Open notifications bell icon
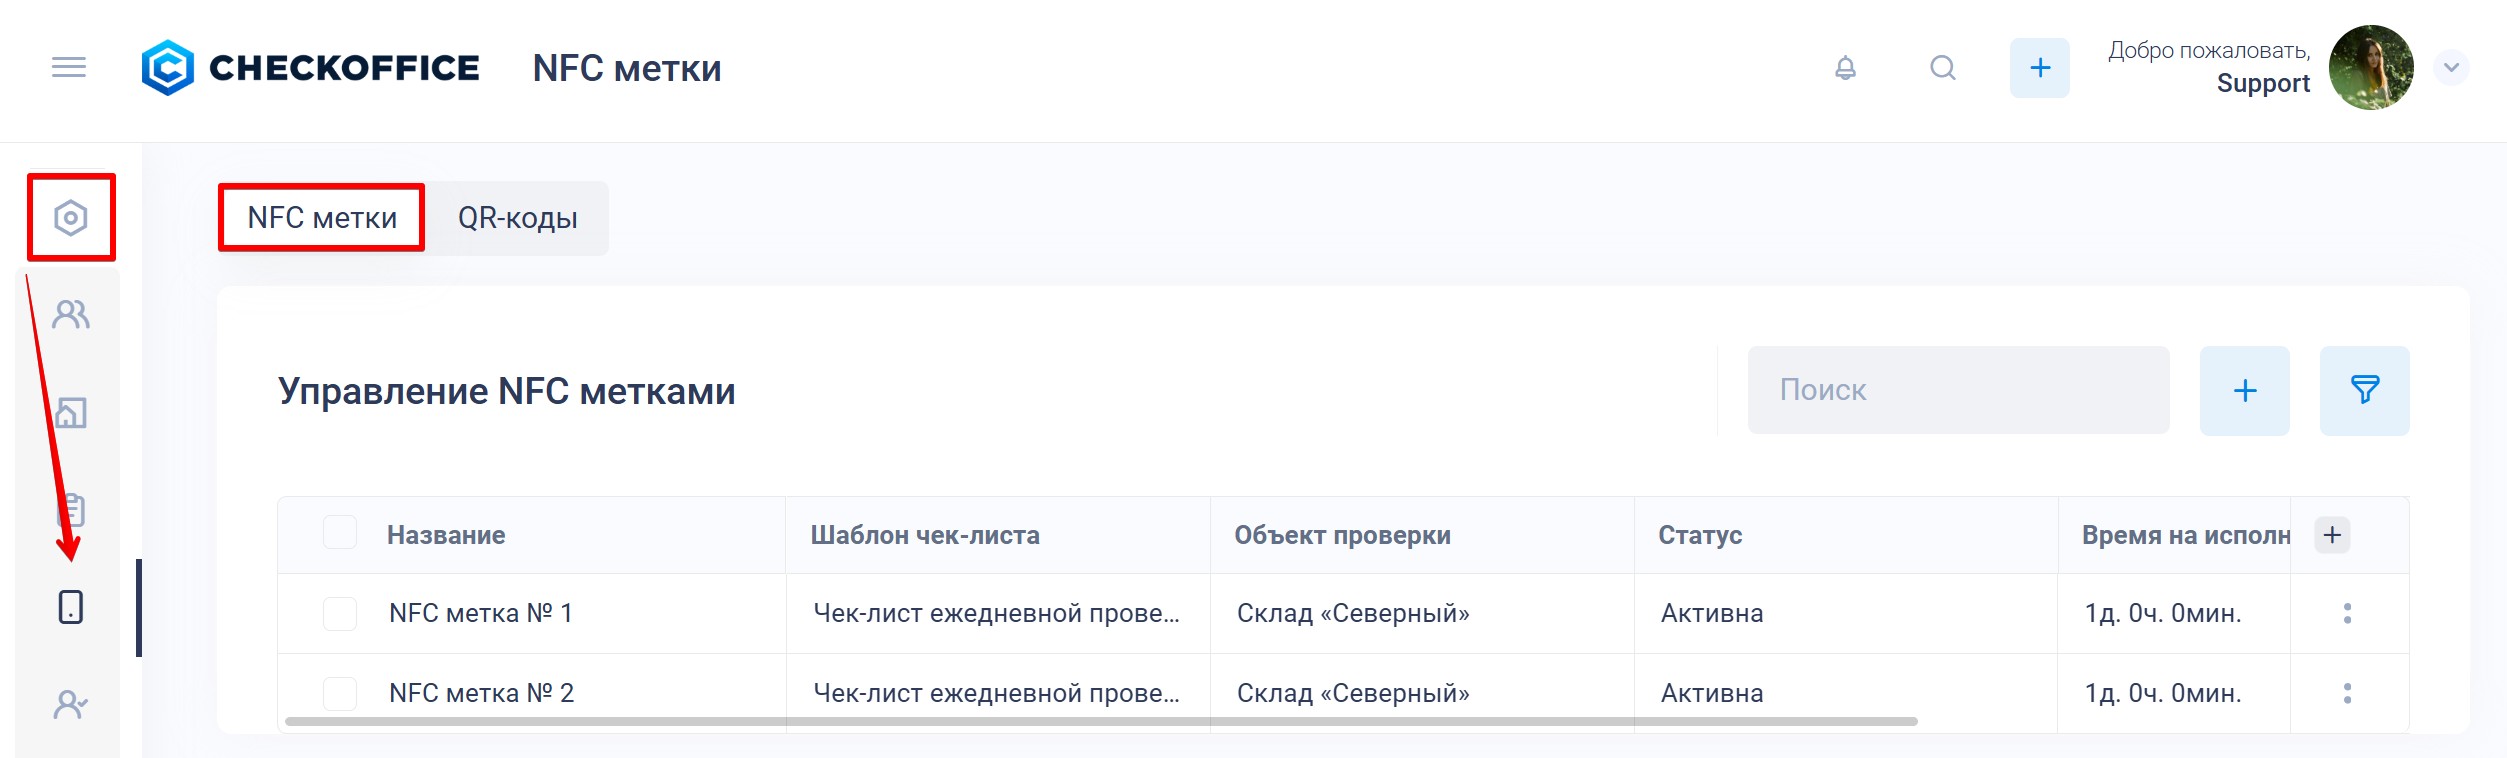The height and width of the screenshot is (758, 2507). [1845, 68]
